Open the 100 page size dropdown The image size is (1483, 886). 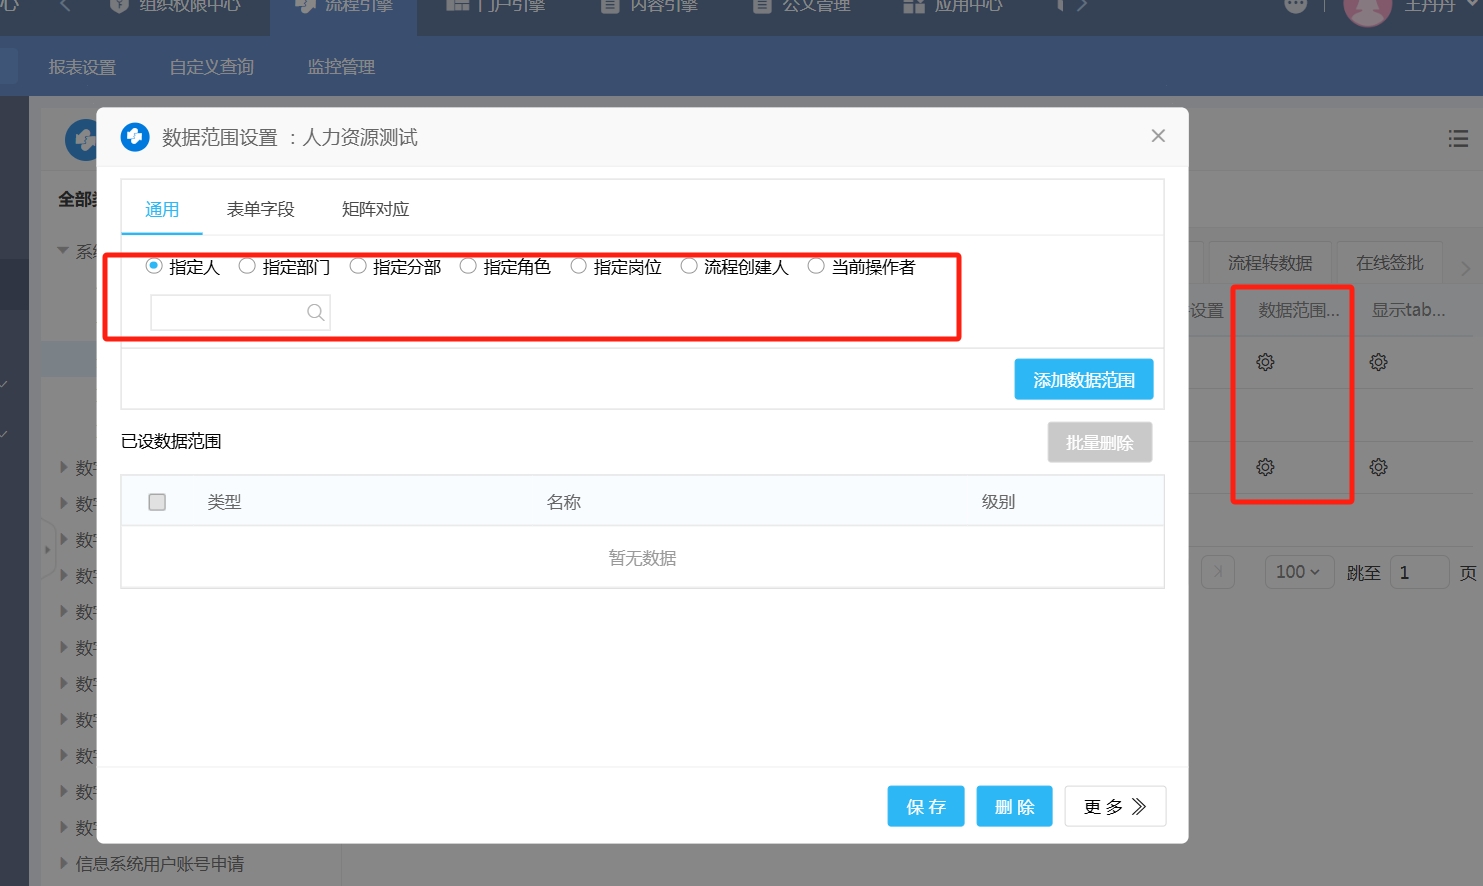(1298, 572)
